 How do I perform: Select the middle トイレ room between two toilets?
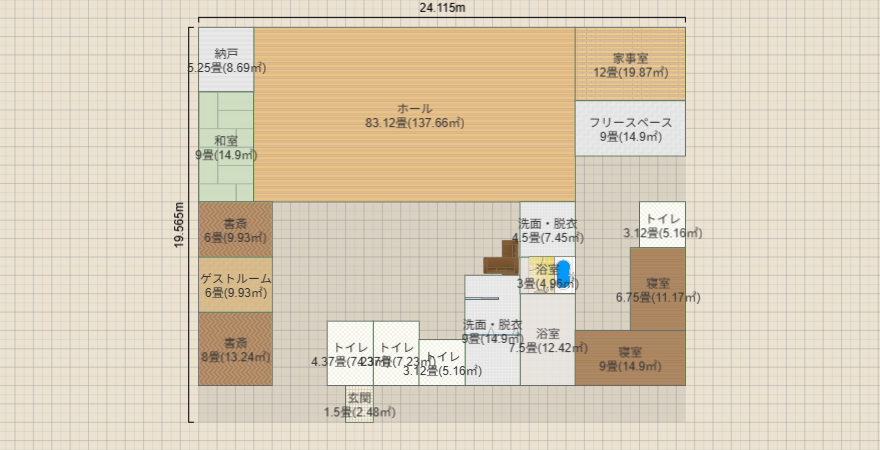point(396,353)
